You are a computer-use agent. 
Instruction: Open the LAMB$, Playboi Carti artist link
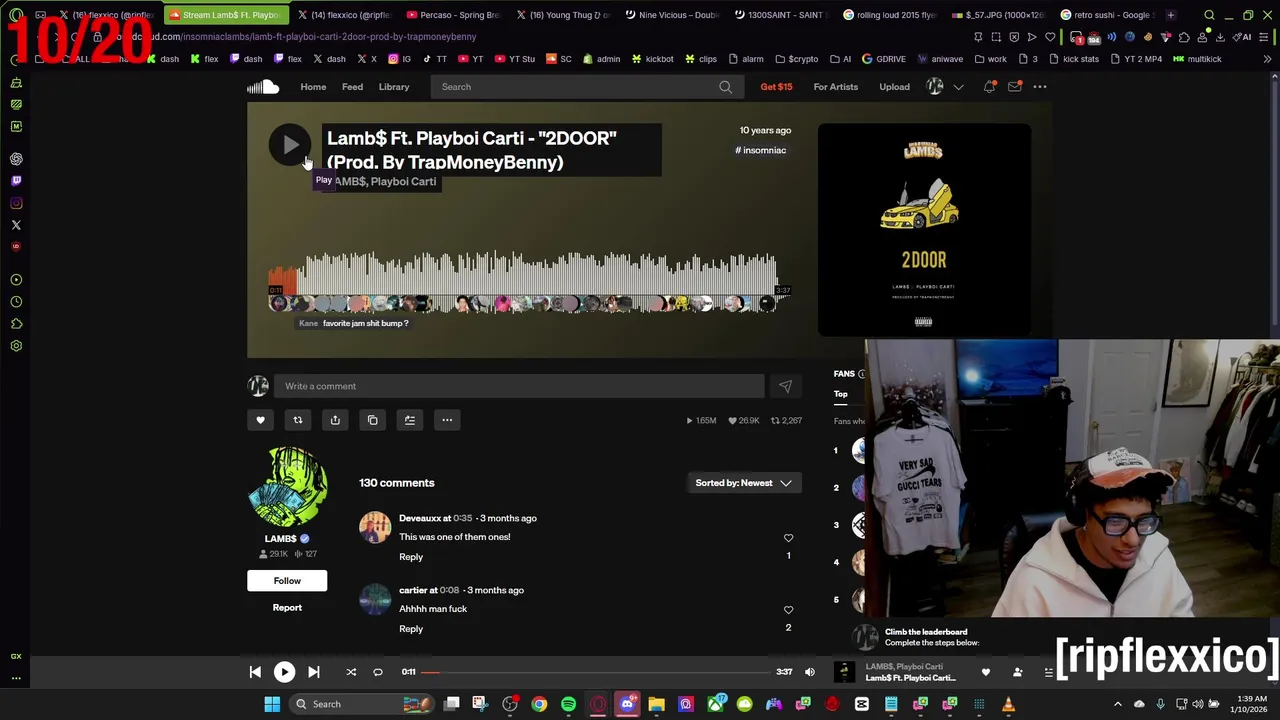[x=386, y=182]
